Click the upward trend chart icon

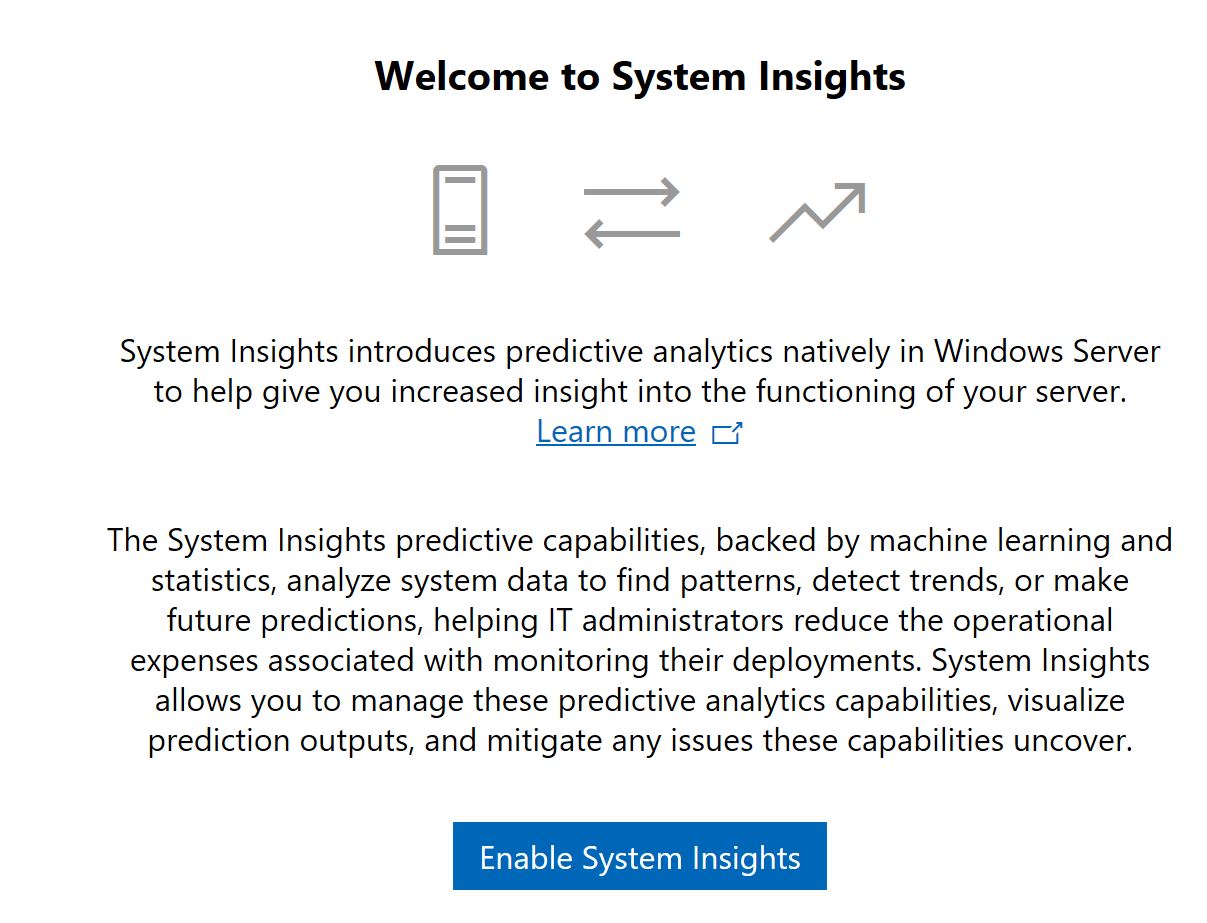817,212
